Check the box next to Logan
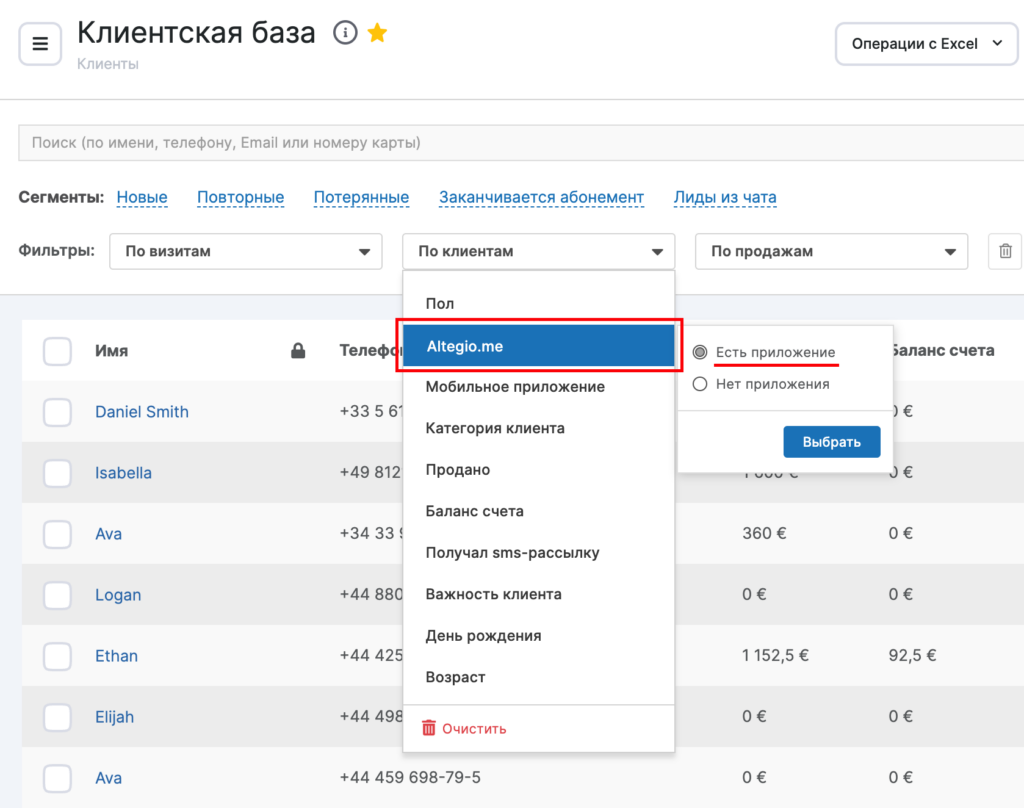 tap(57, 595)
